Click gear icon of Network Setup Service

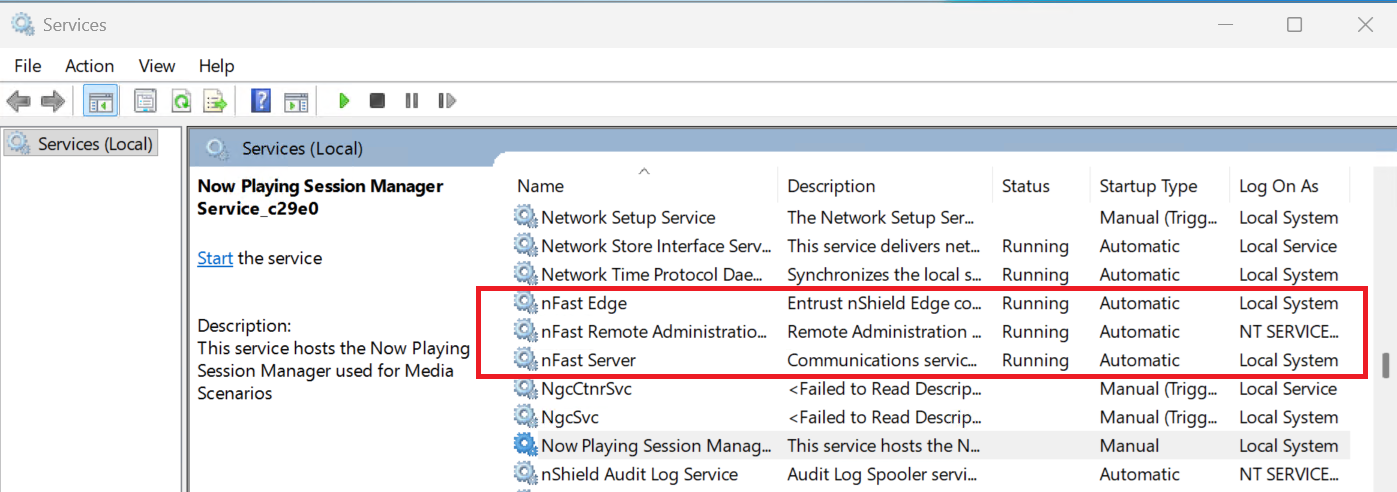(525, 217)
